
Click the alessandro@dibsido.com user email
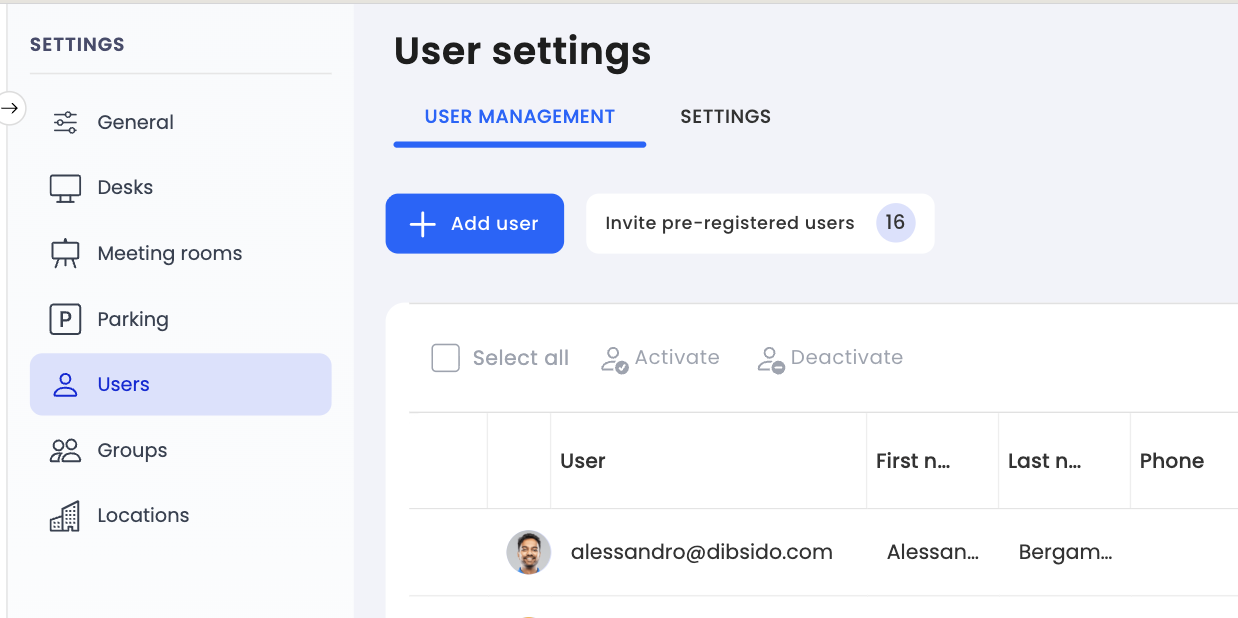701,552
